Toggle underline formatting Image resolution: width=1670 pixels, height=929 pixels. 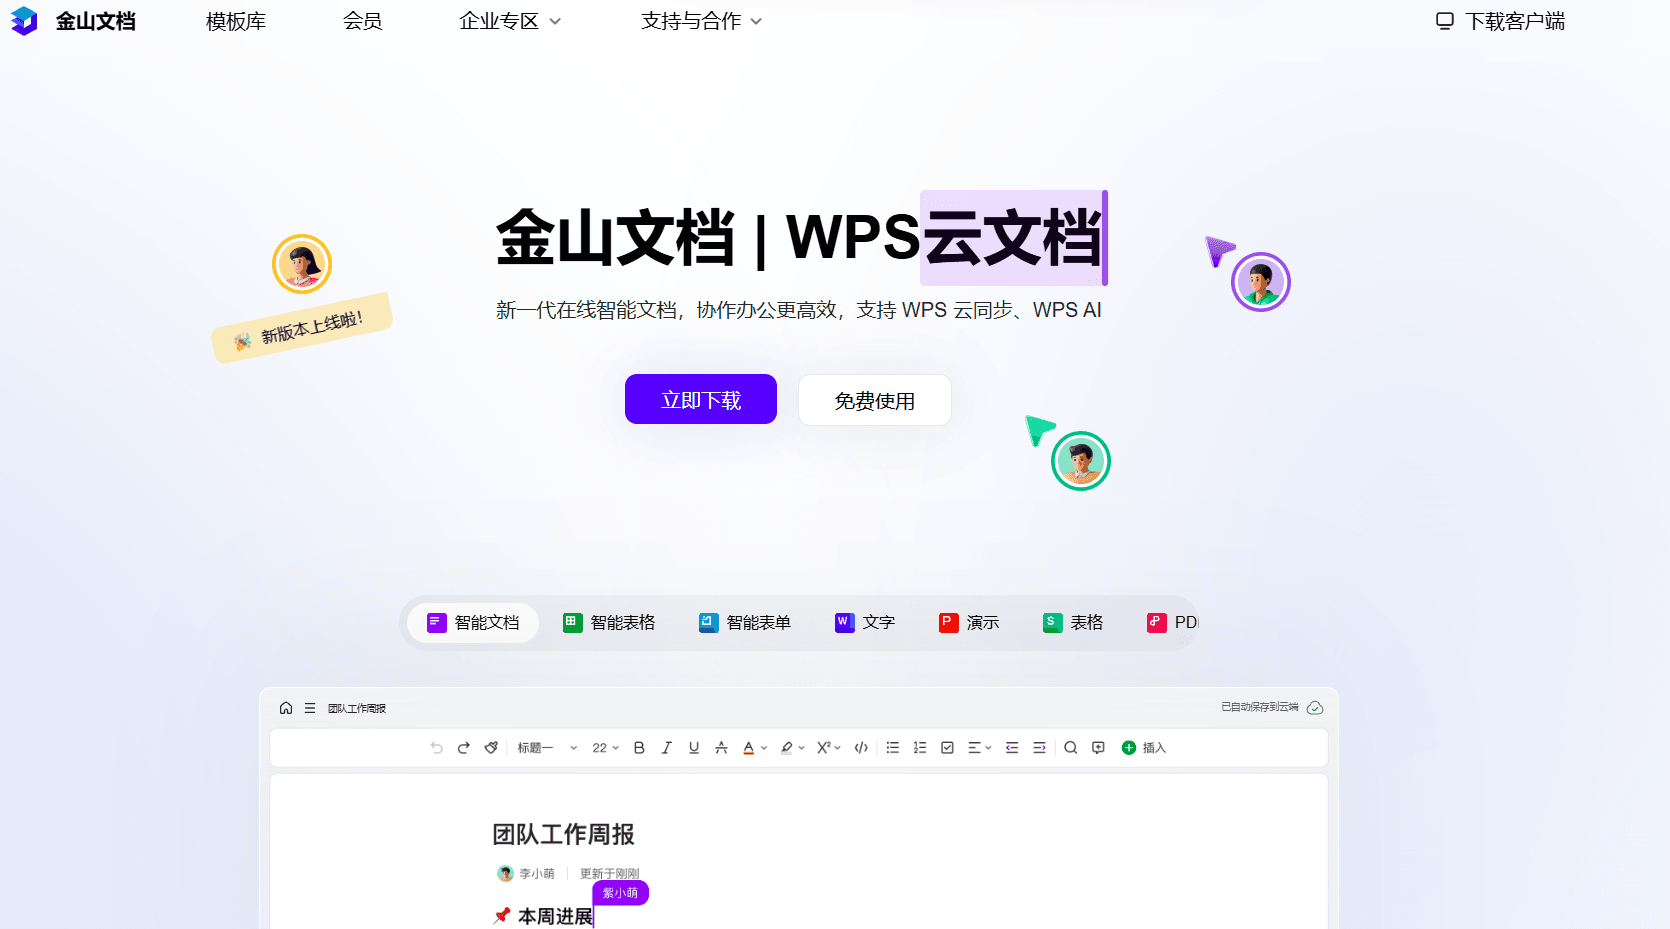click(694, 748)
